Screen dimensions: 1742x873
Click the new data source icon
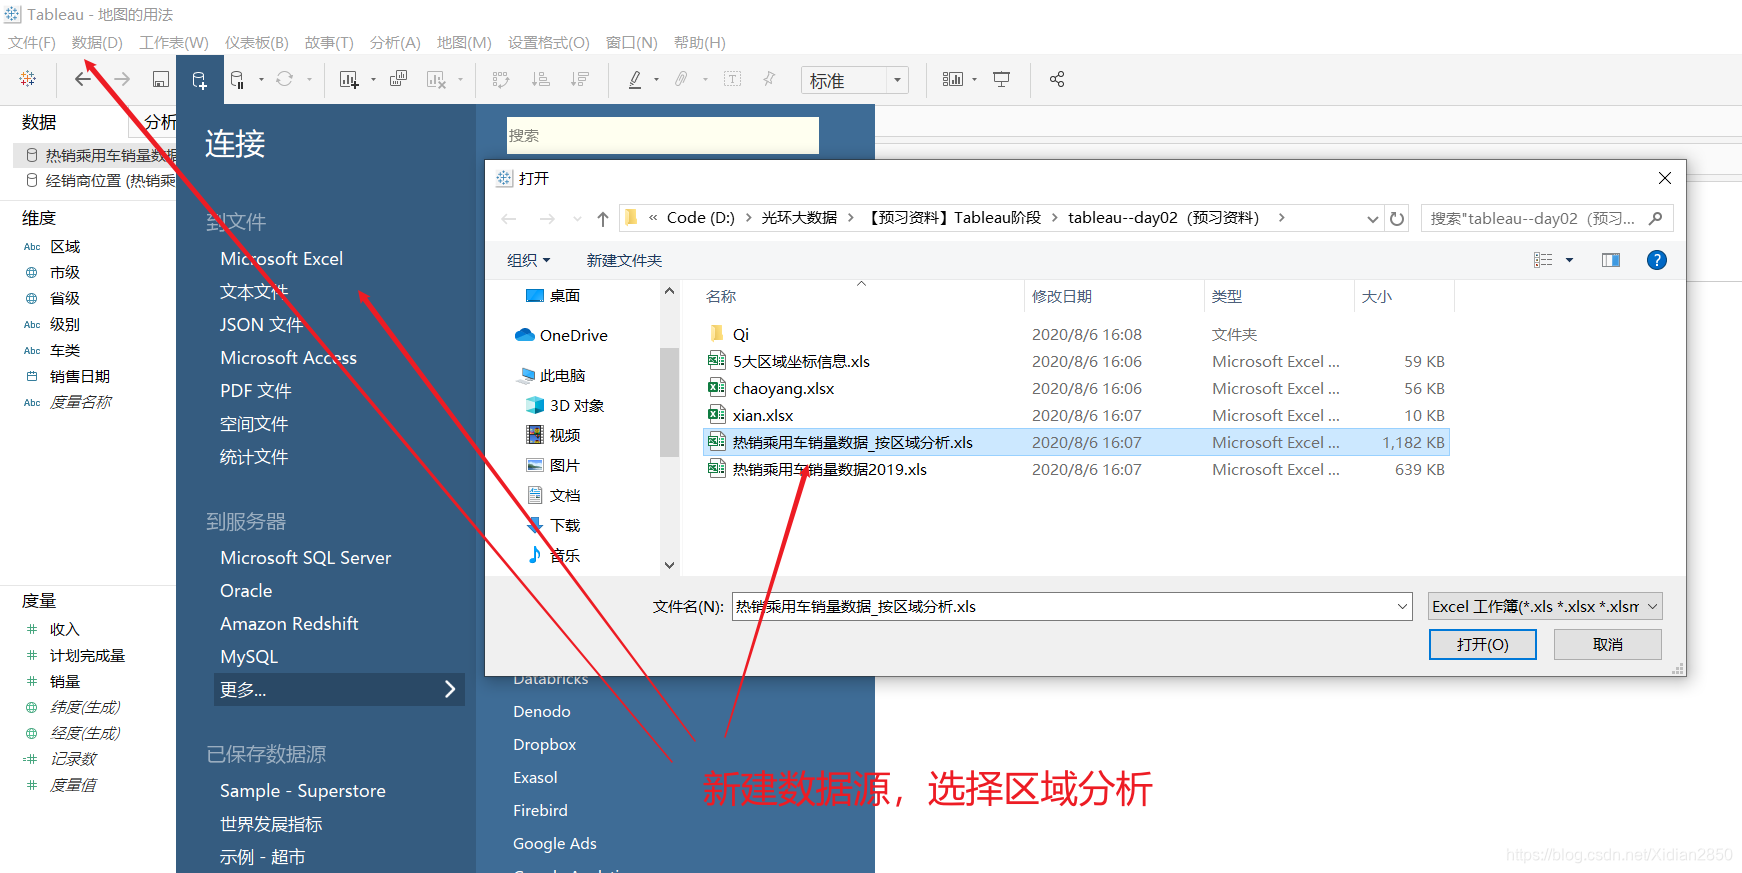(x=200, y=80)
